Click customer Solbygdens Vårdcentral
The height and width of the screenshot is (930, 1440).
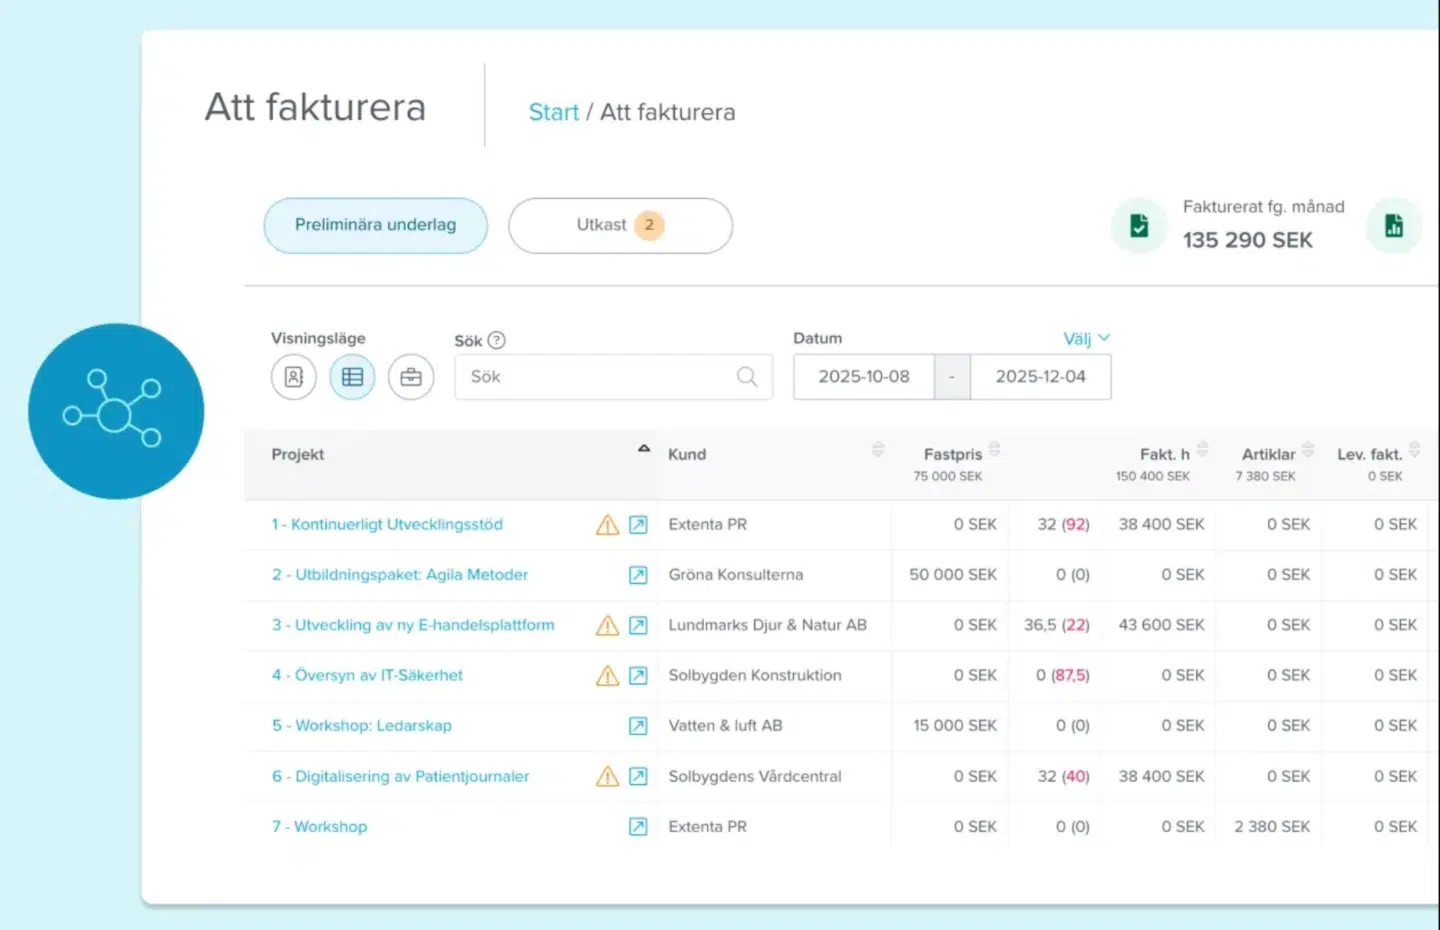pos(755,776)
